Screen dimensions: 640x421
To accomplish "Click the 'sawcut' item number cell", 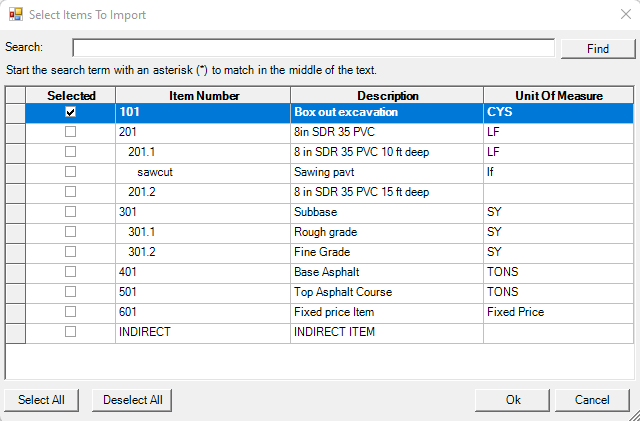I will coord(203,173).
